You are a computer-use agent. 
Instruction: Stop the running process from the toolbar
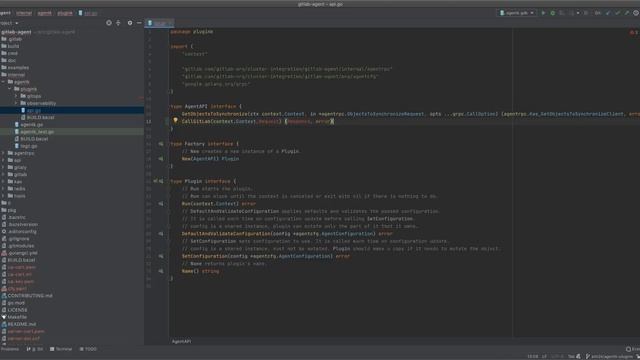pos(586,13)
